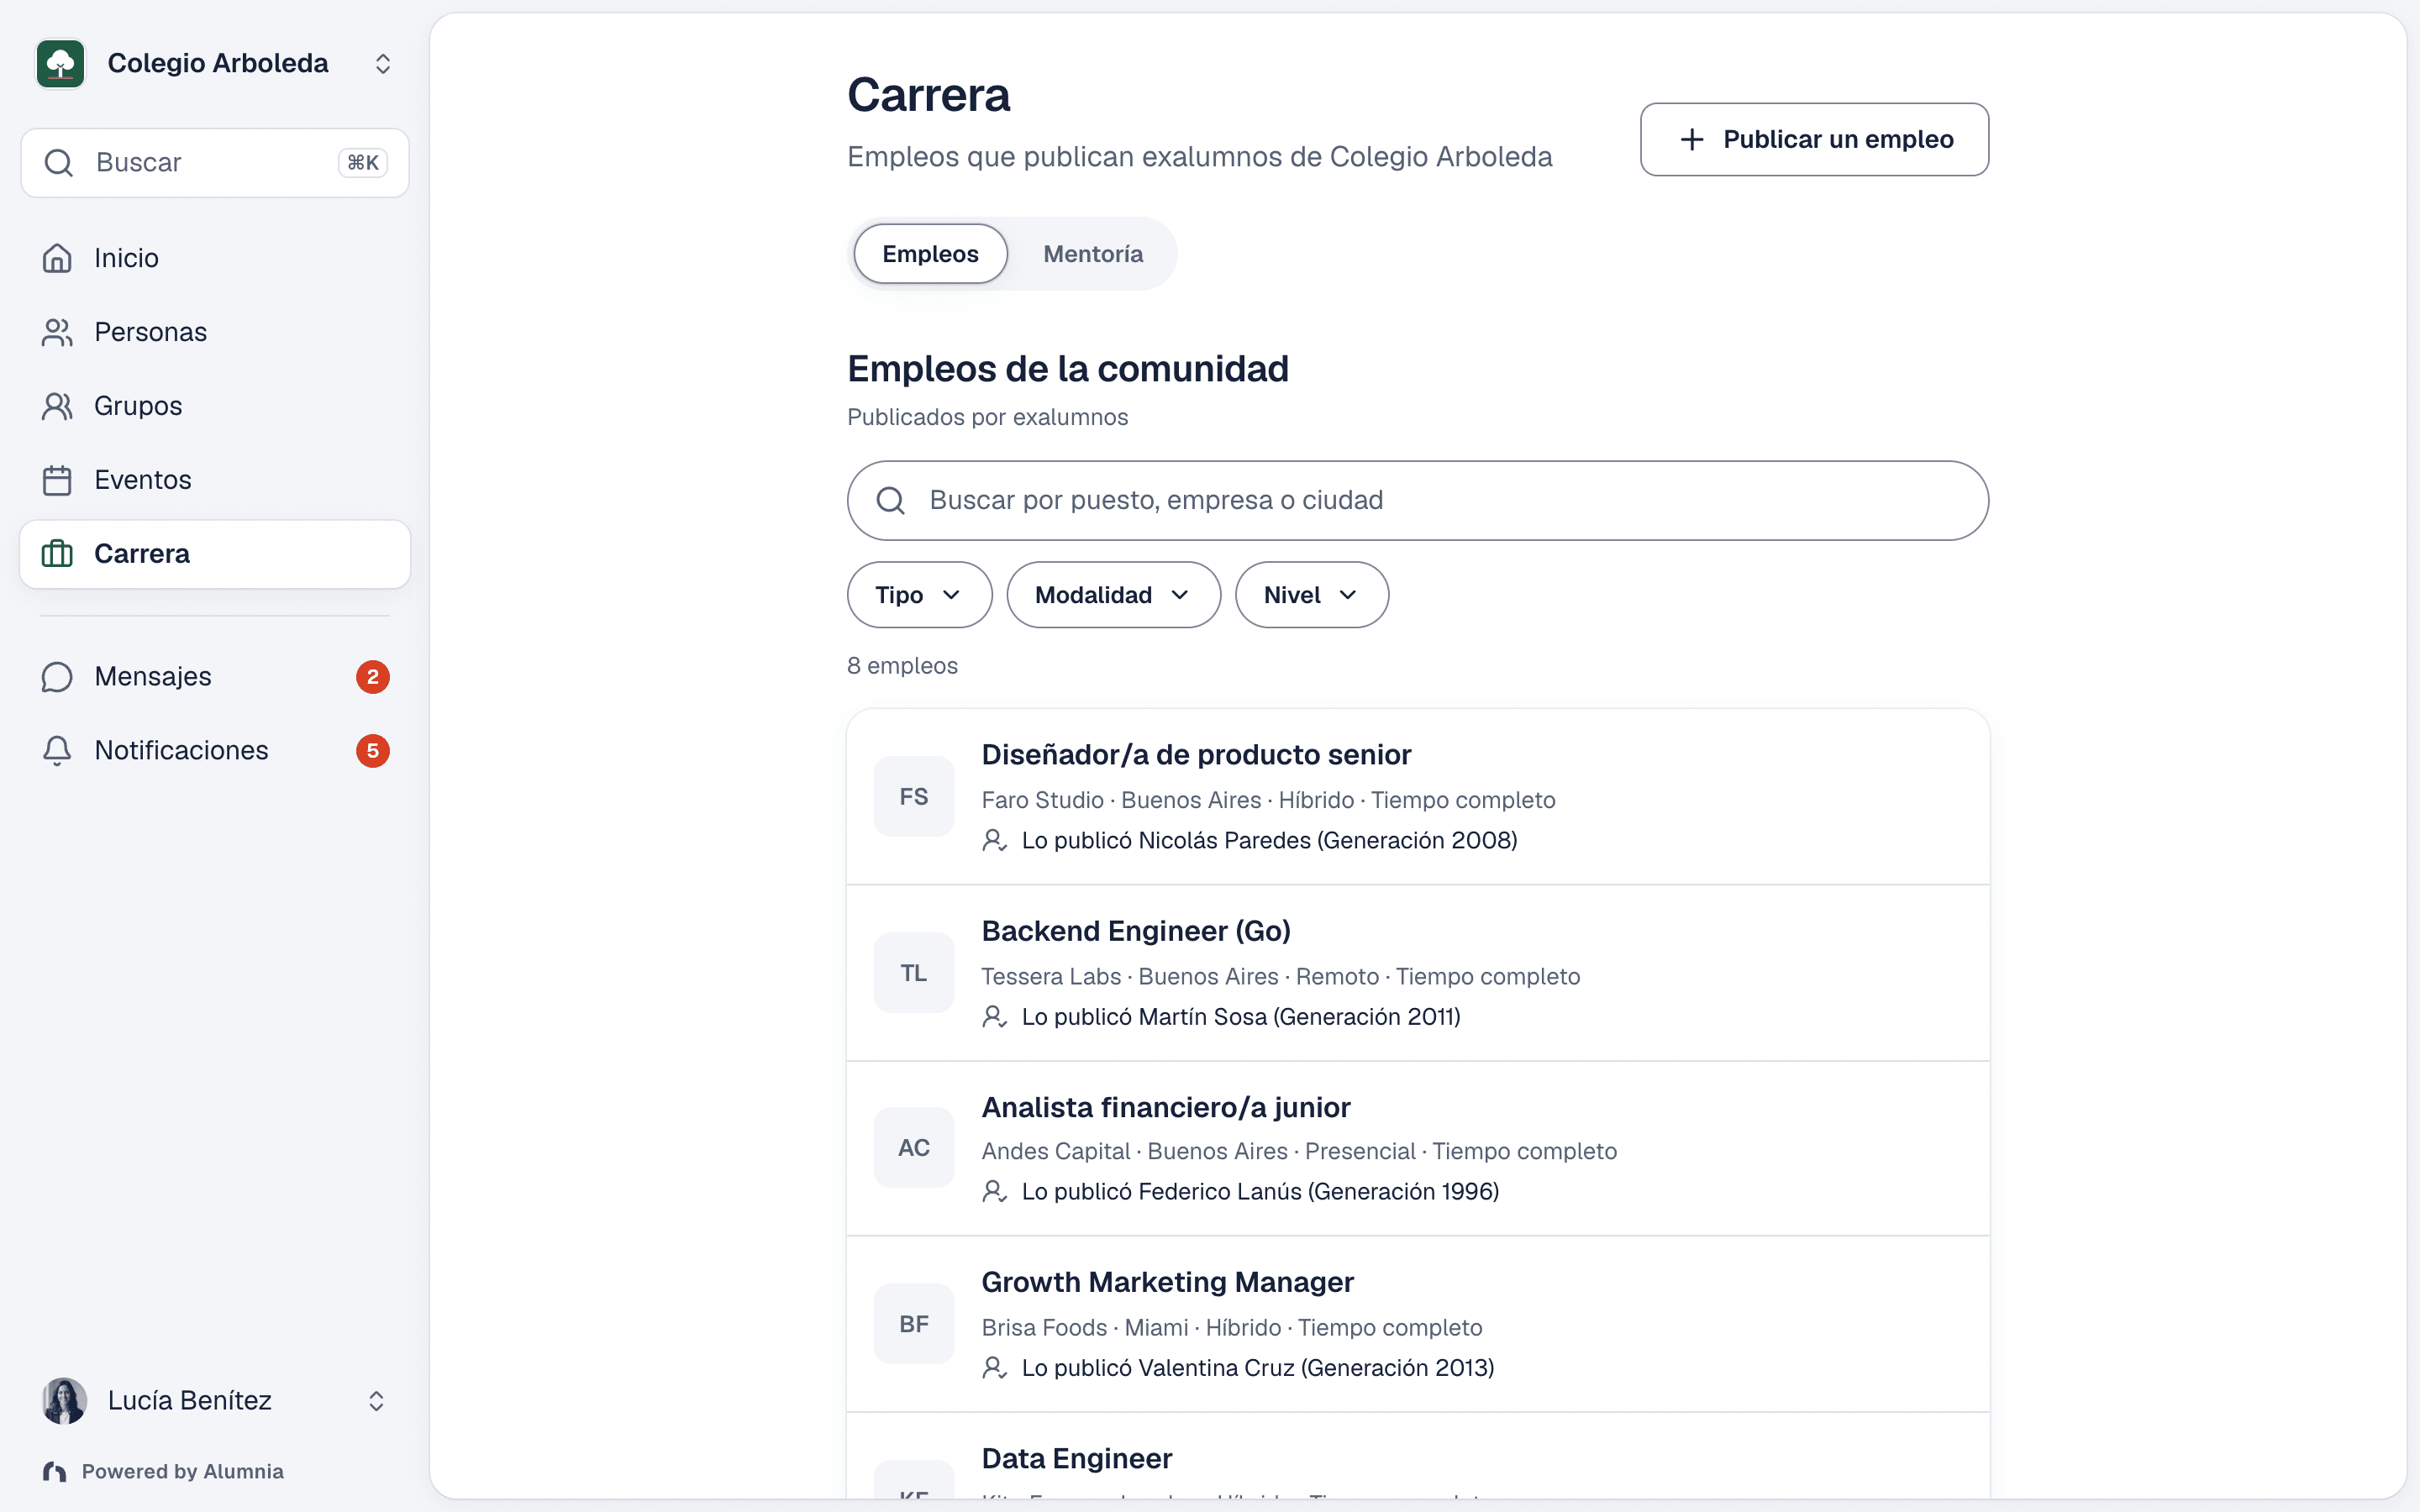The image size is (2420, 1512).
Task: Open Eventos calendar icon
Action: pos(57,480)
